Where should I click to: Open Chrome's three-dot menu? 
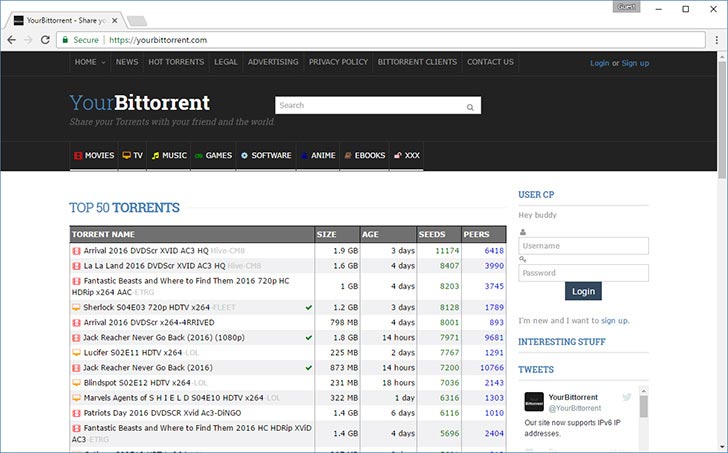tap(717, 40)
